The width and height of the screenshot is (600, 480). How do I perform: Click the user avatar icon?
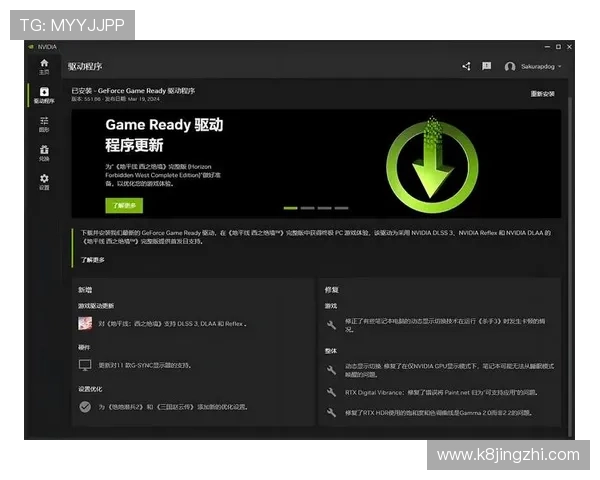510,67
